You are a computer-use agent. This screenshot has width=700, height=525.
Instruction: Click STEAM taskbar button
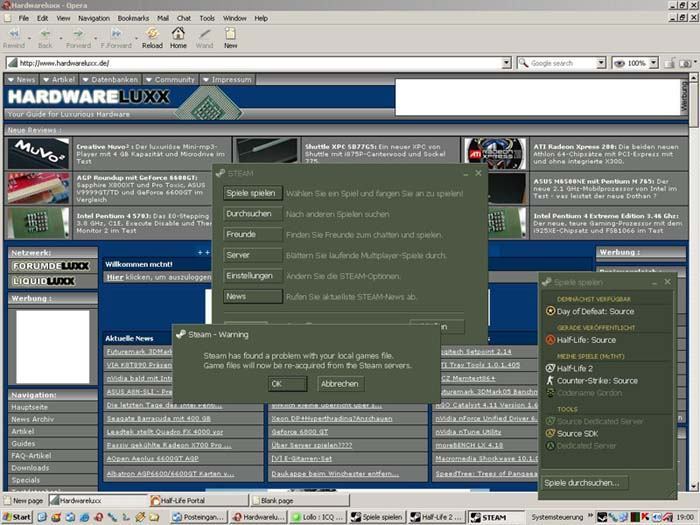496,517
